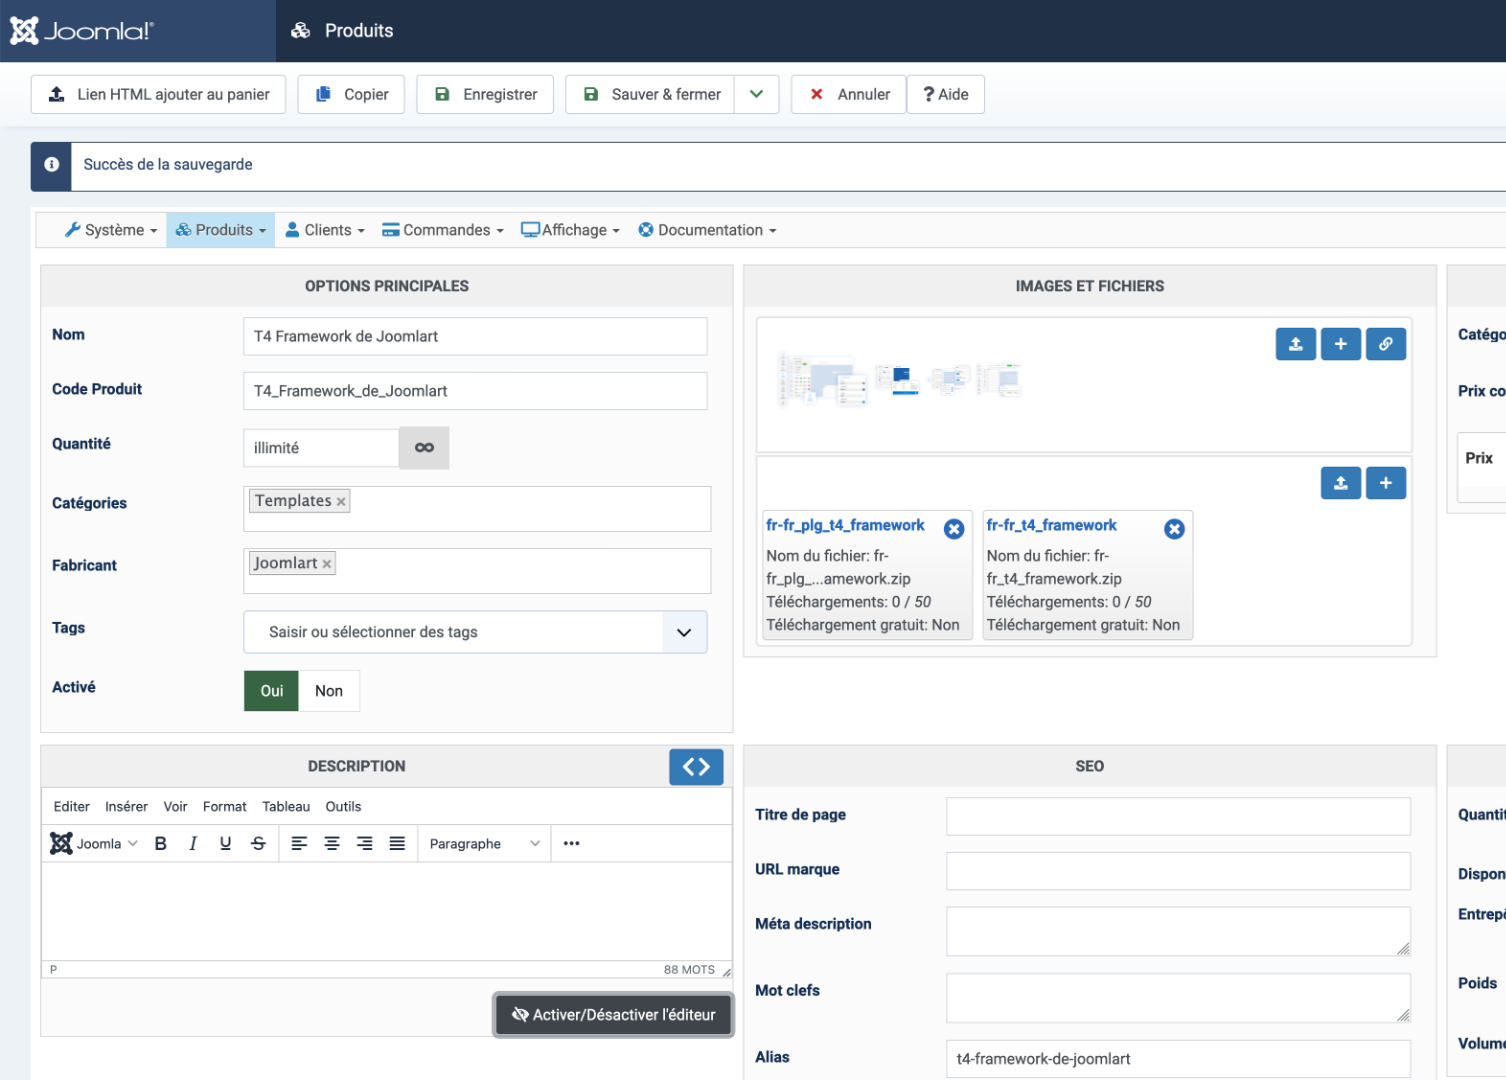The width and height of the screenshot is (1506, 1080).
Task: Open the Insérer editor menu
Action: click(x=126, y=807)
